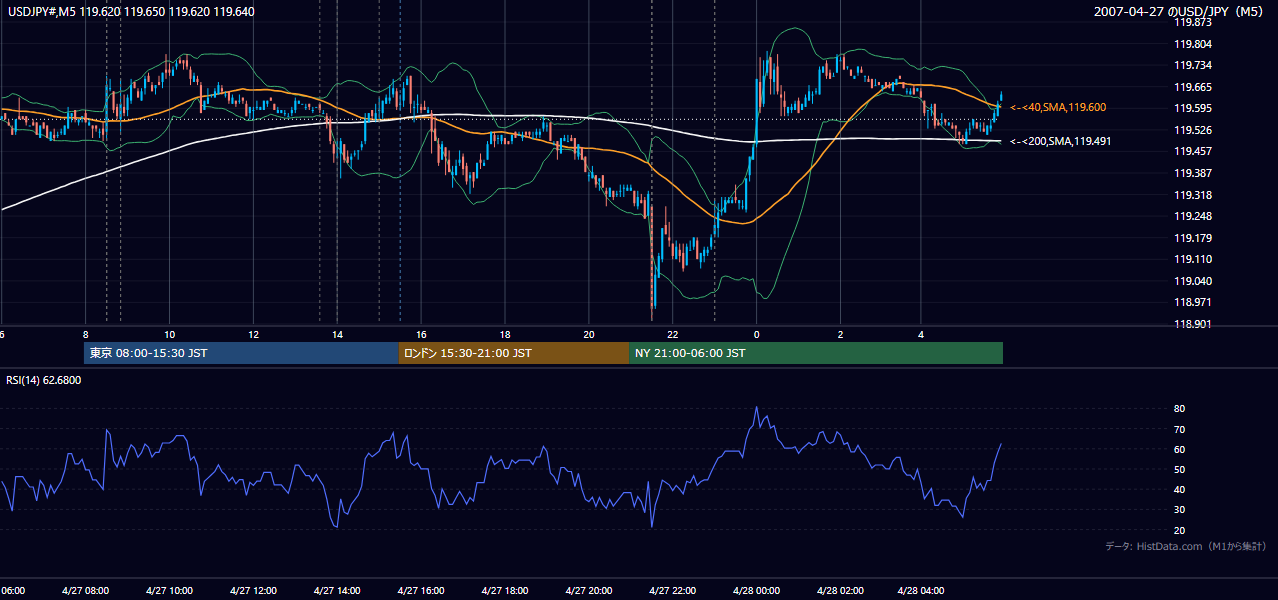1278x600 pixels.
Task: Click hour label 22 under price chart
Action: click(672, 334)
